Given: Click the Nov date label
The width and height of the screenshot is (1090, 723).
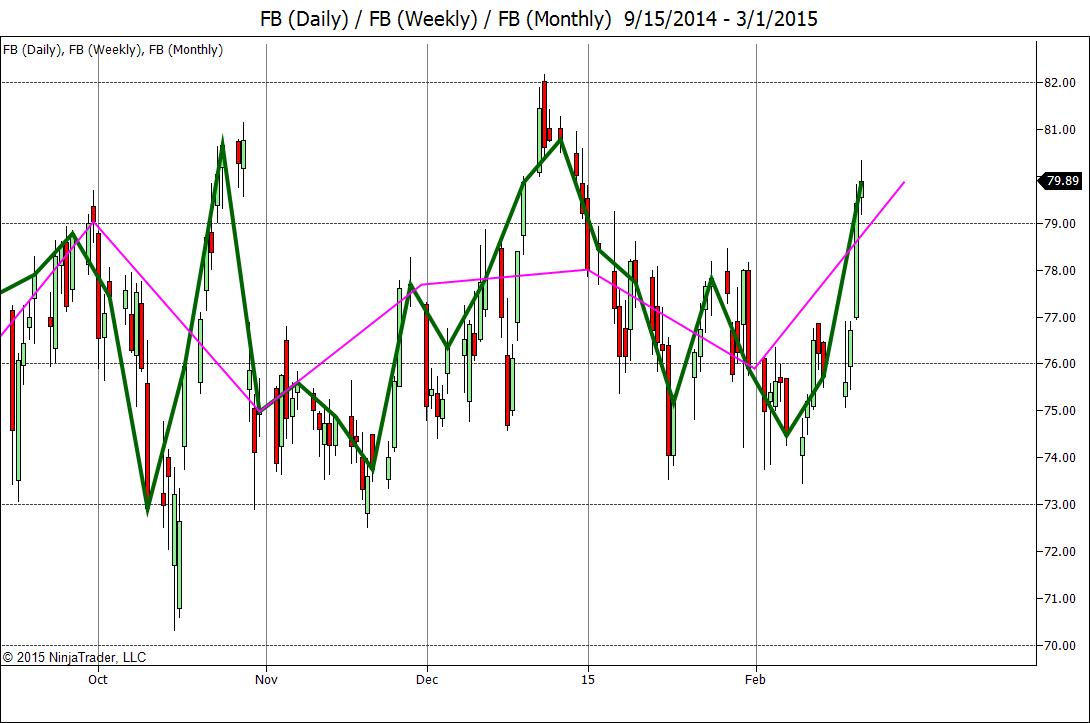Looking at the screenshot, I should (266, 679).
